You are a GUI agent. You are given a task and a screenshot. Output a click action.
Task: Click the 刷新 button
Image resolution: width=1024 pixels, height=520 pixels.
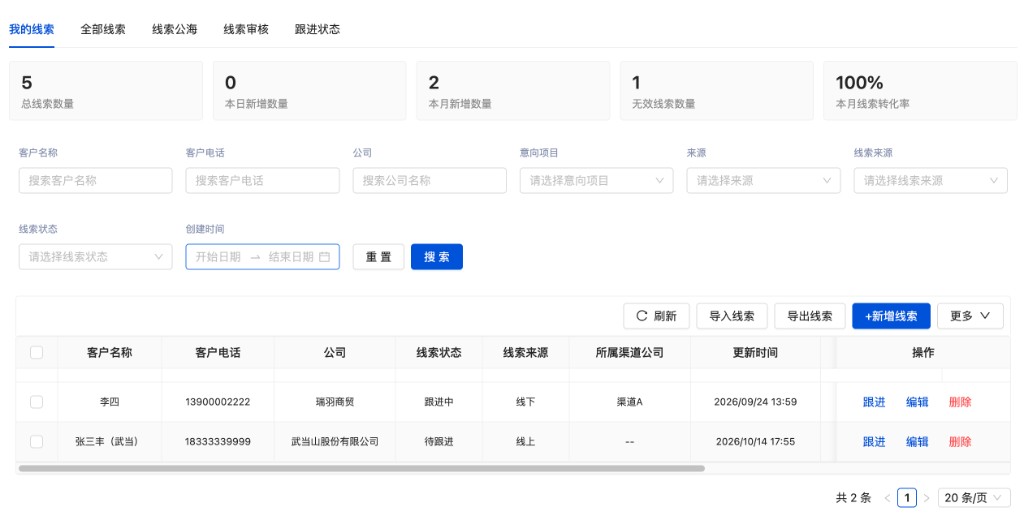(656, 316)
